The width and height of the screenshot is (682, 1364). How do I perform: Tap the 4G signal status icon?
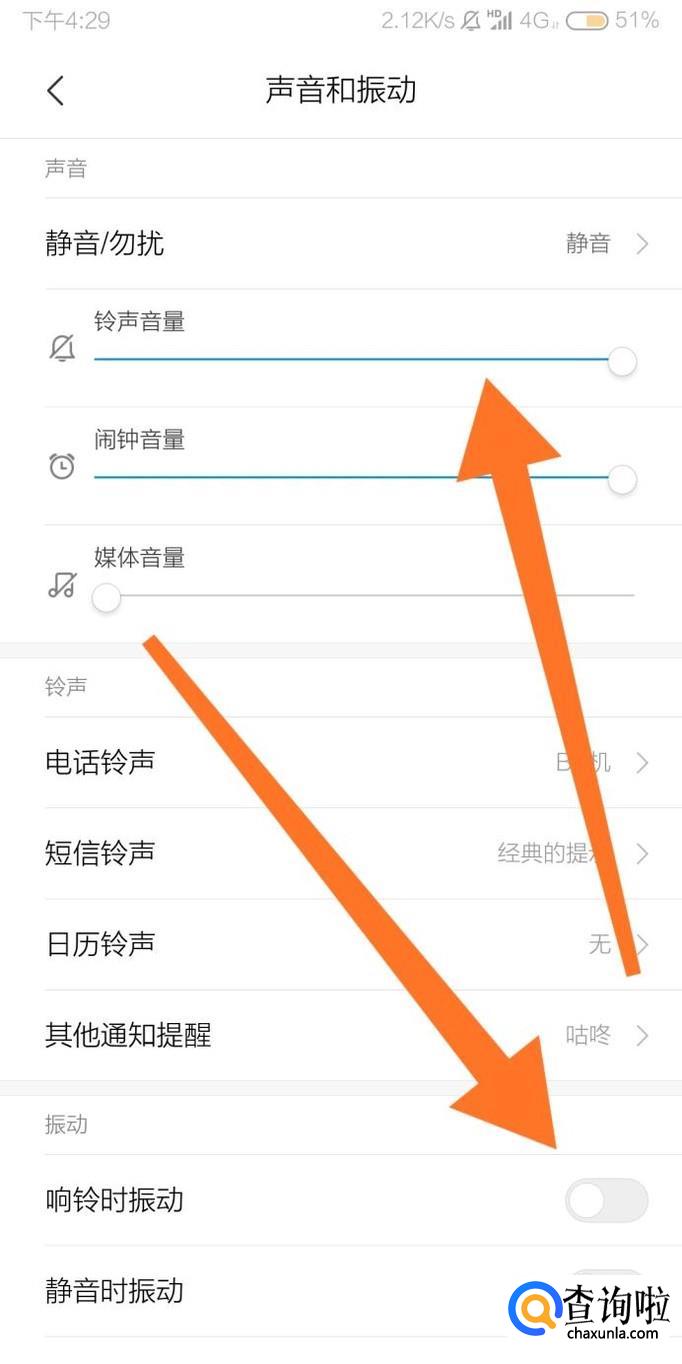(x=536, y=21)
